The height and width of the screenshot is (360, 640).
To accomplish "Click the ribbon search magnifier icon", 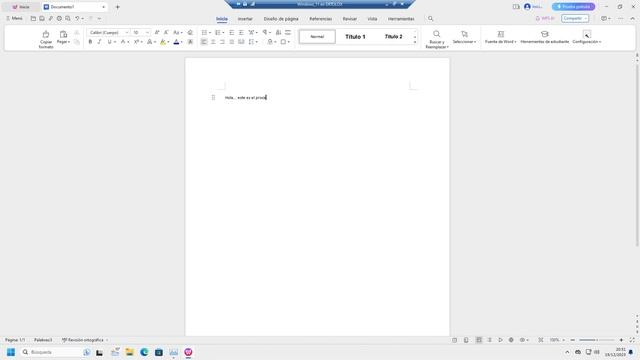I will click(431, 19).
